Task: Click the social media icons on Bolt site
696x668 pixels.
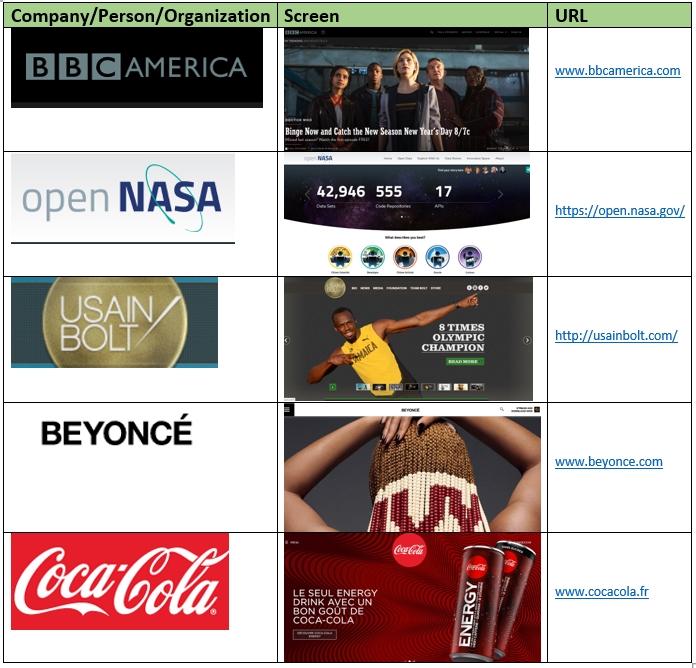Action: (478, 288)
